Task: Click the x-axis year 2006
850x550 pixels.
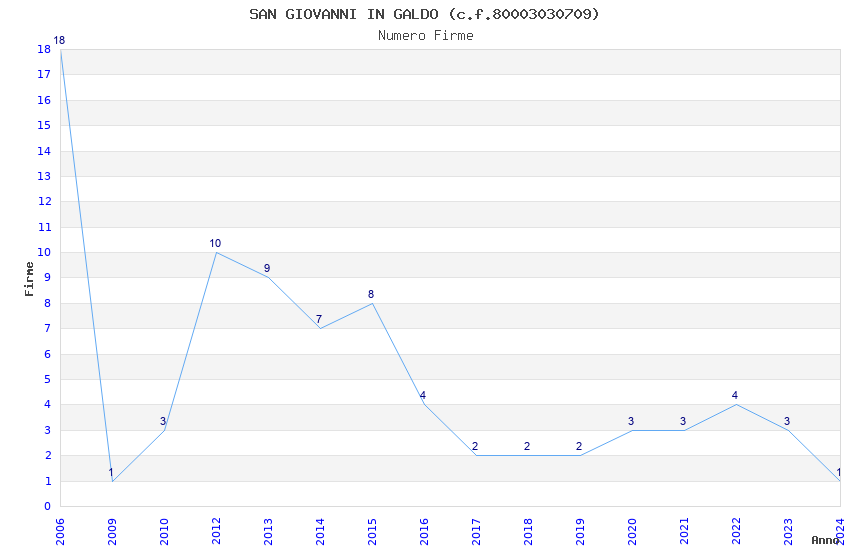Action: click(60, 531)
